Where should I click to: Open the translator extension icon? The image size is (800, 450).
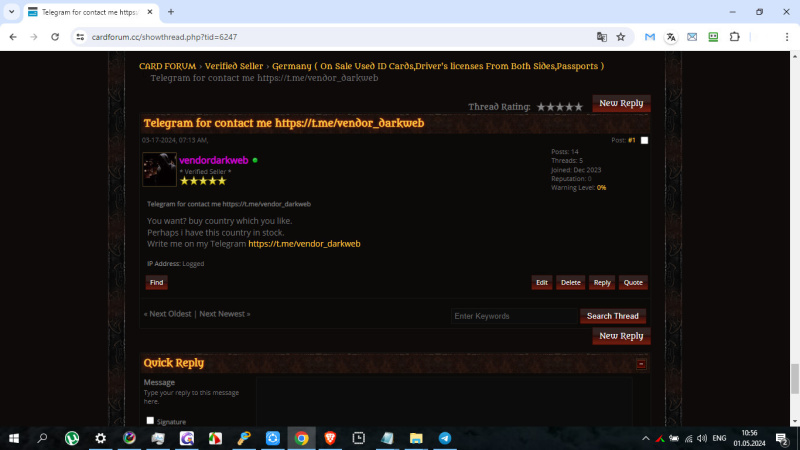click(x=671, y=37)
